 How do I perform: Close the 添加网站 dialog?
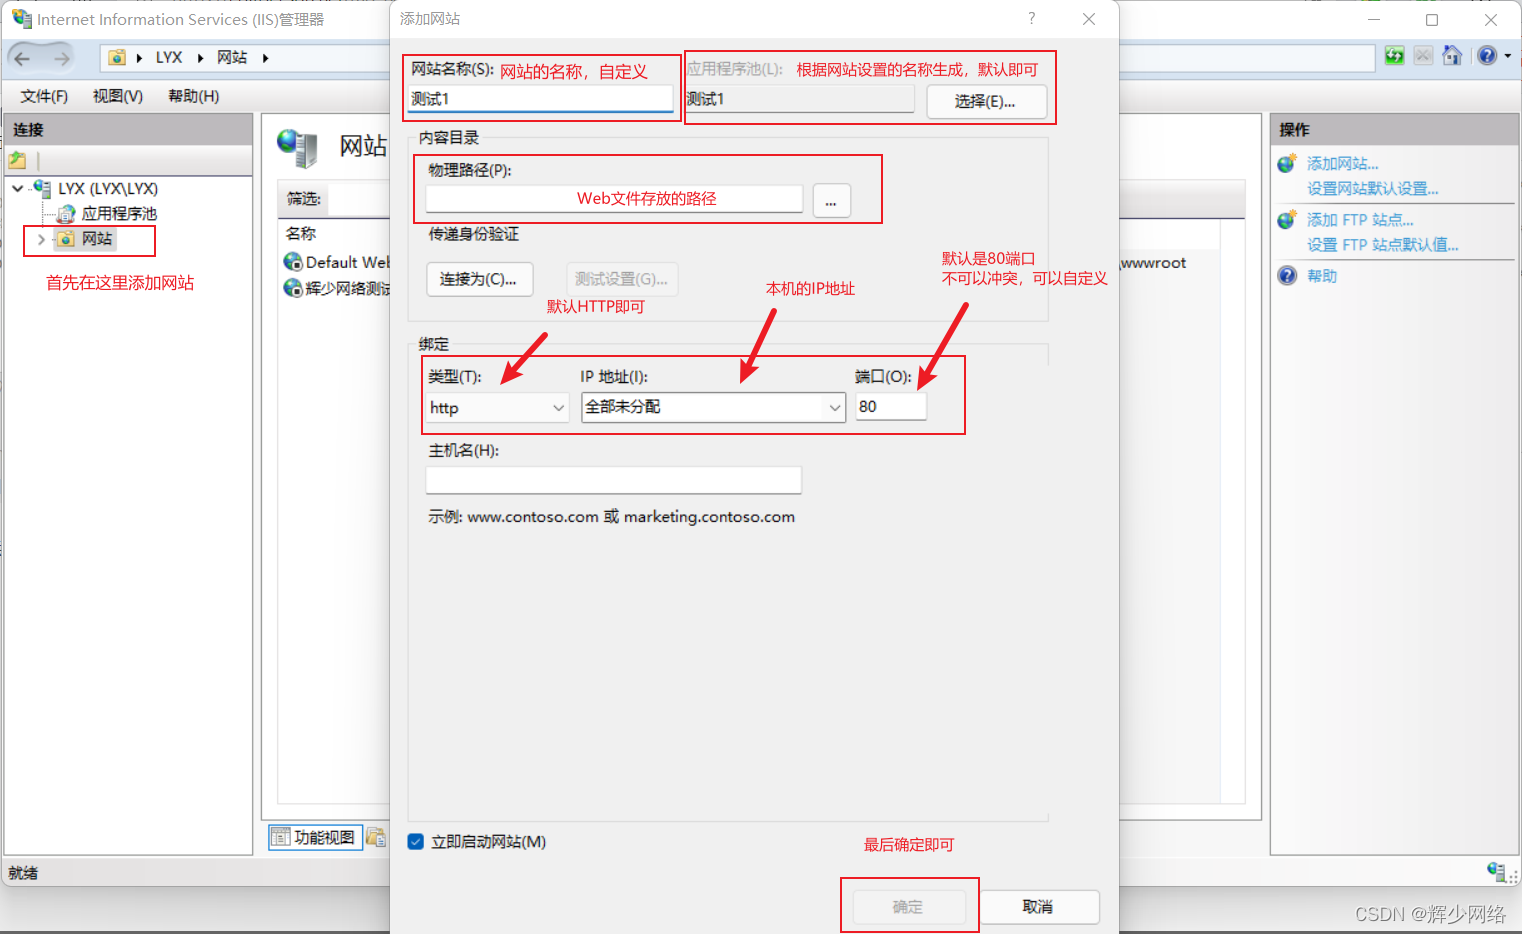[1089, 19]
